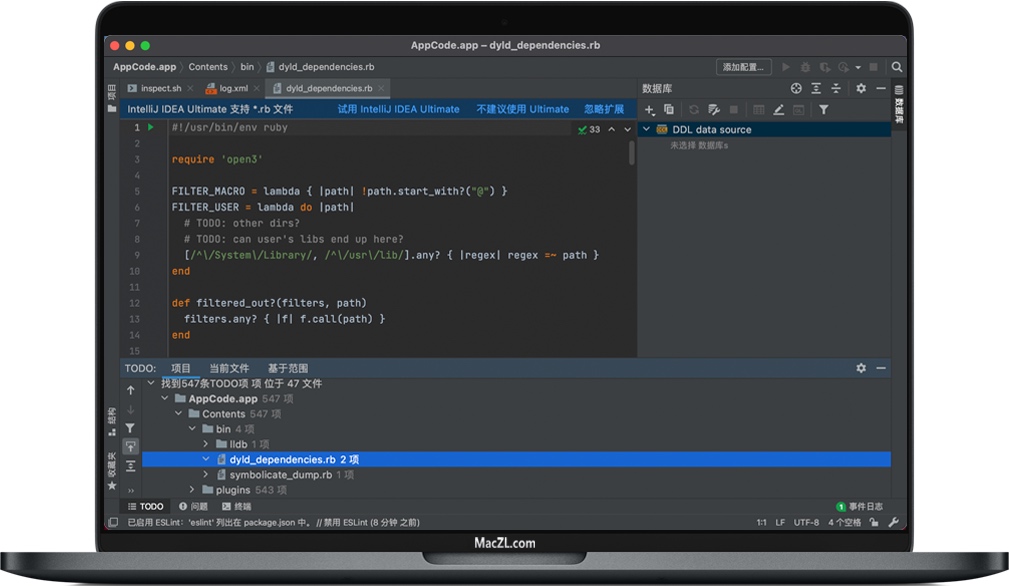Open TODO panel settings via gear icon
1009x586 pixels.
click(x=860, y=368)
